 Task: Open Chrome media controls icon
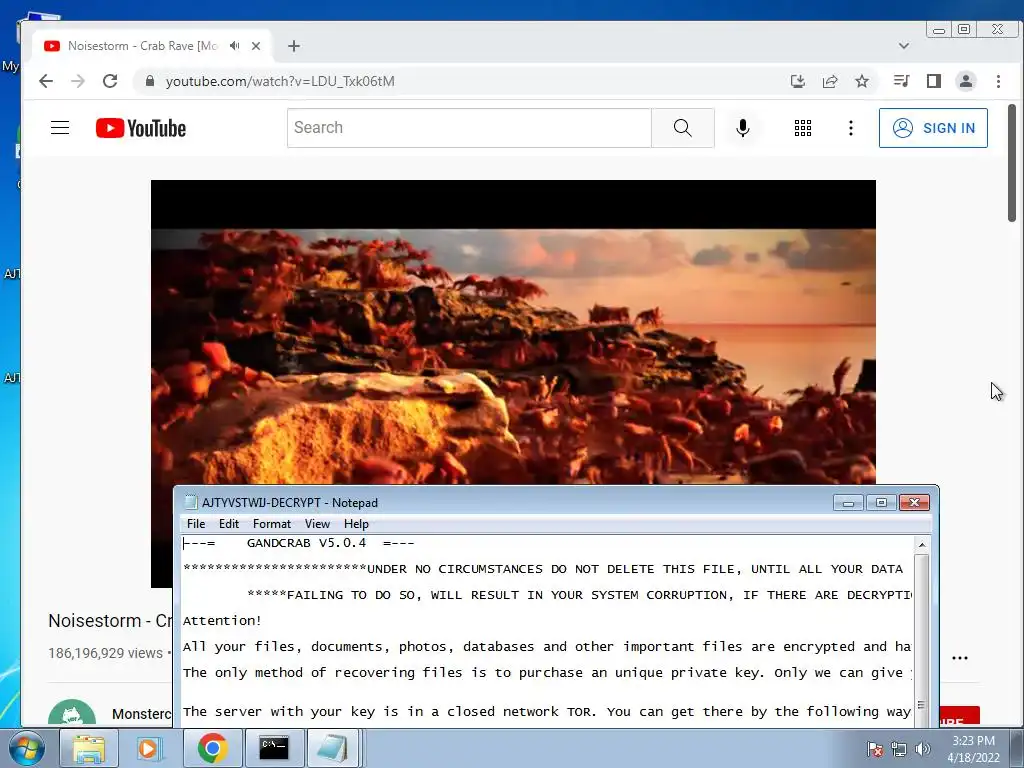tap(901, 81)
